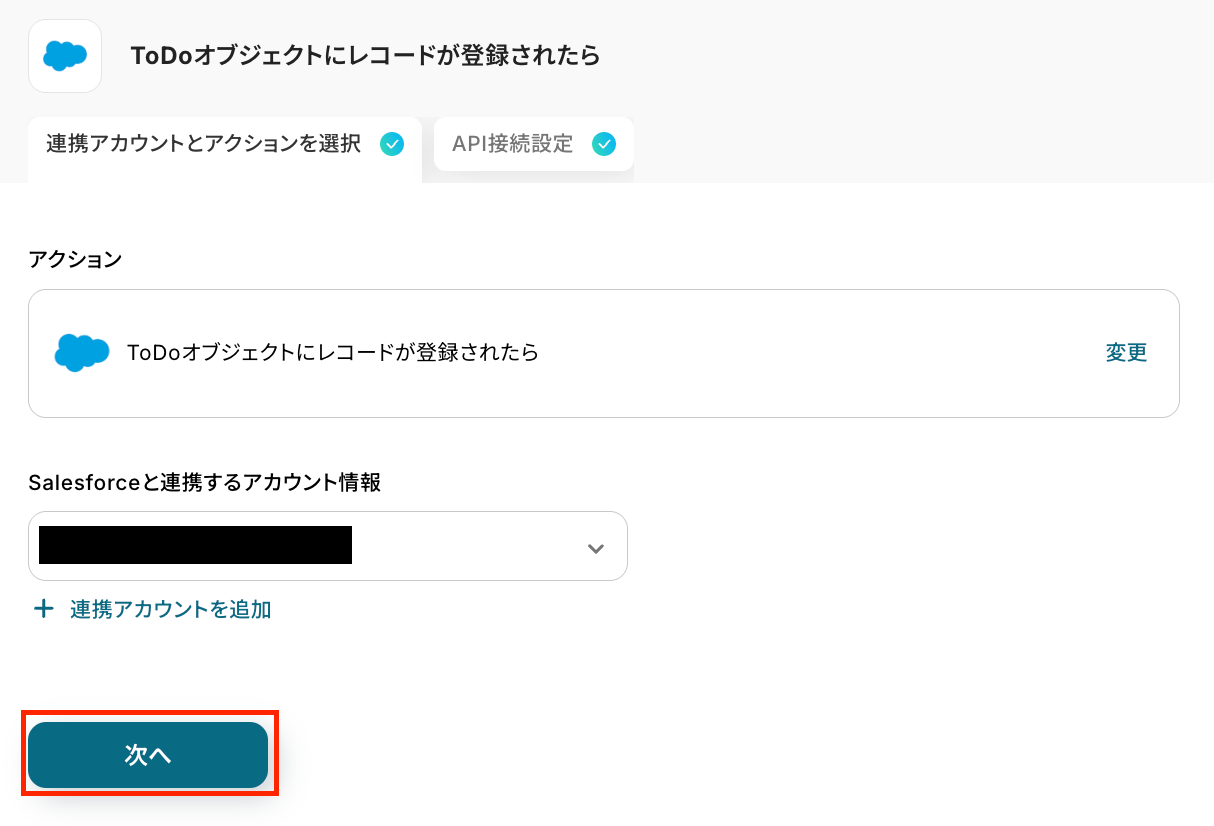Switch to the 連携アカウントとアクションを選択 tab

203,144
